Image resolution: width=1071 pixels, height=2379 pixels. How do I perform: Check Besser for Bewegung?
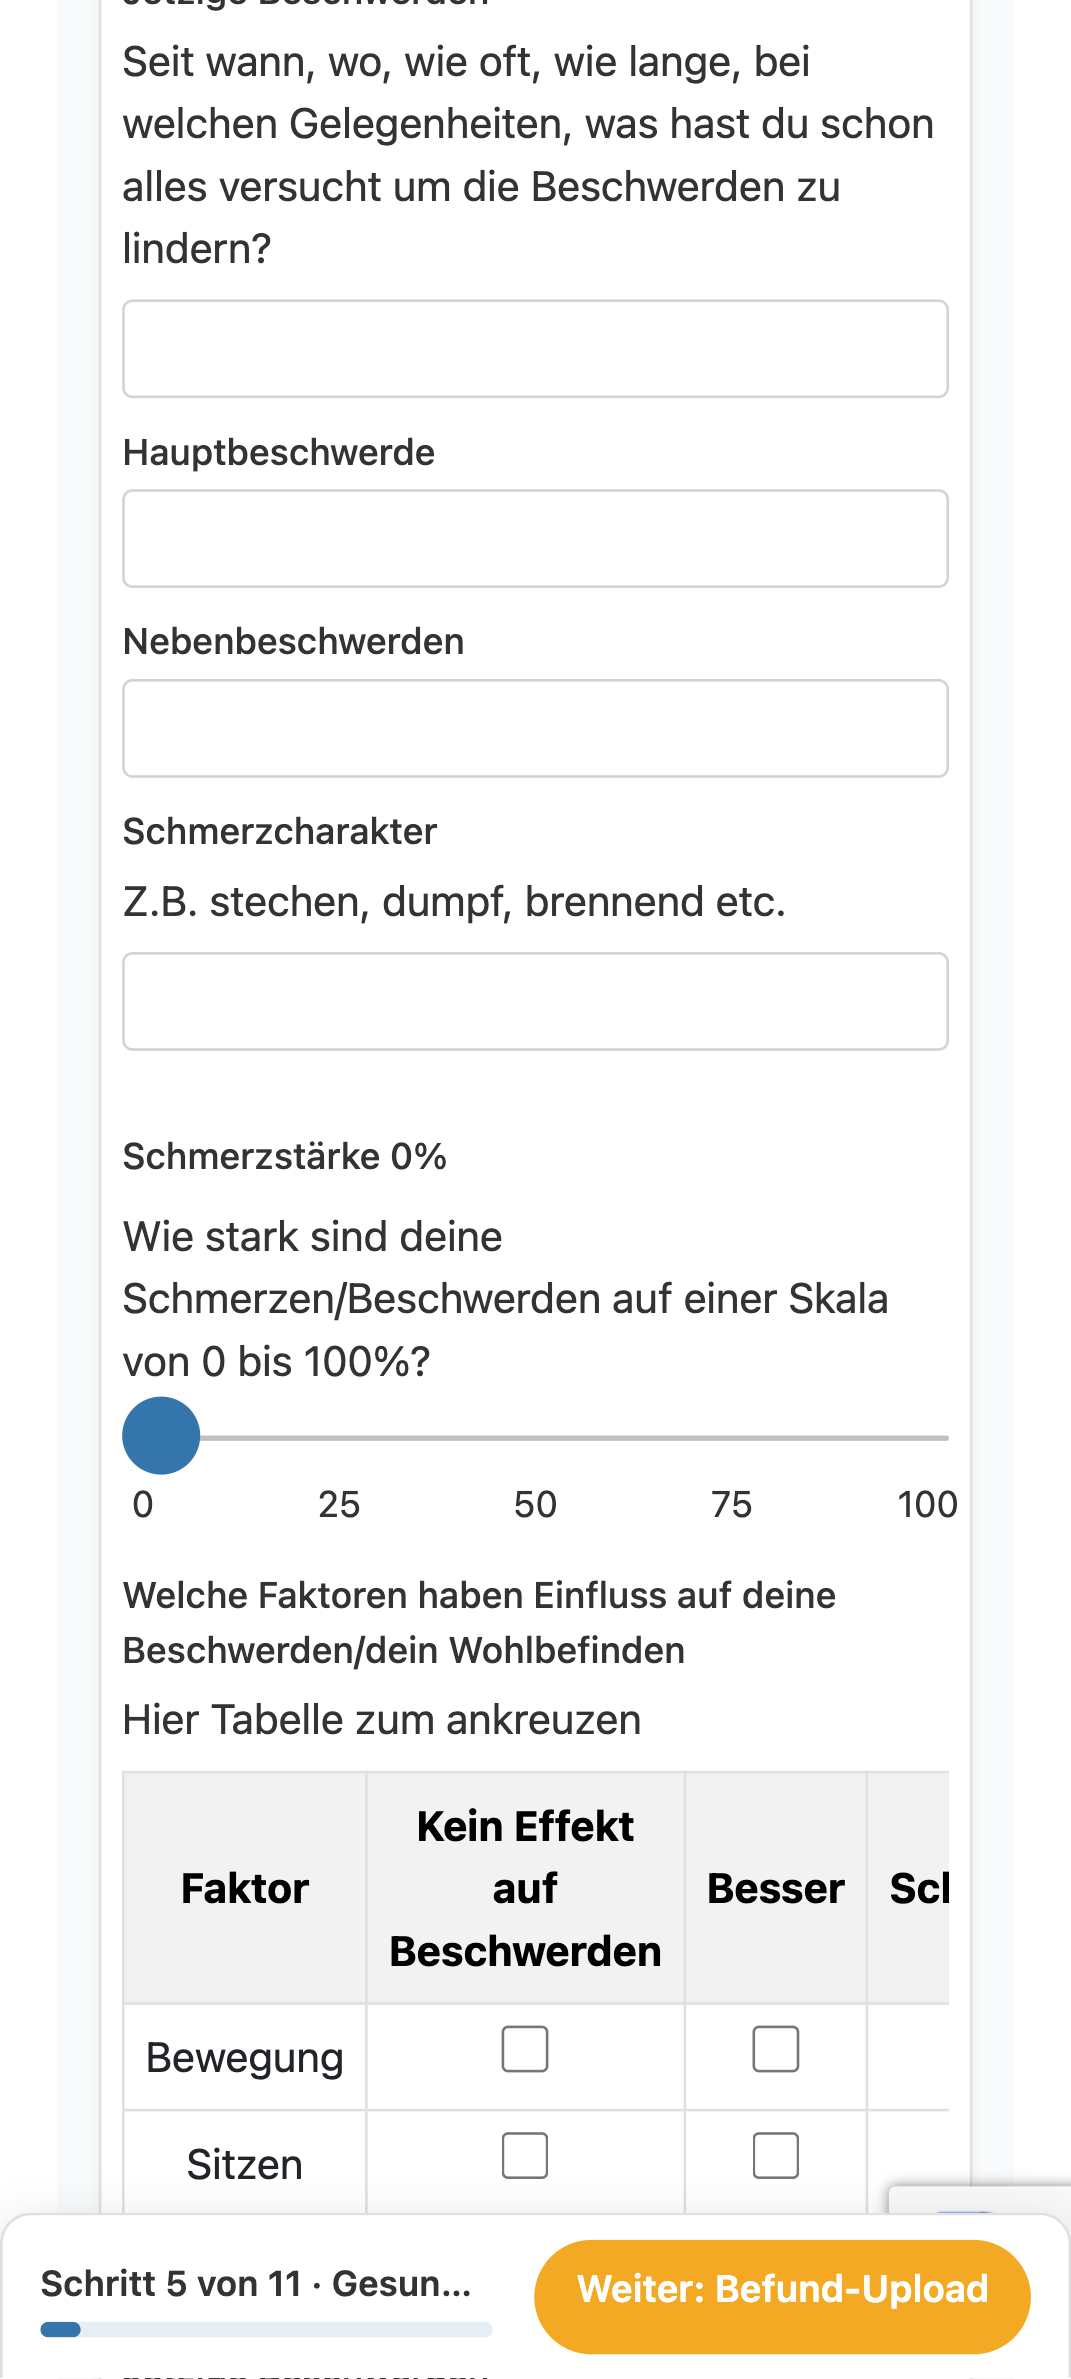776,2049
